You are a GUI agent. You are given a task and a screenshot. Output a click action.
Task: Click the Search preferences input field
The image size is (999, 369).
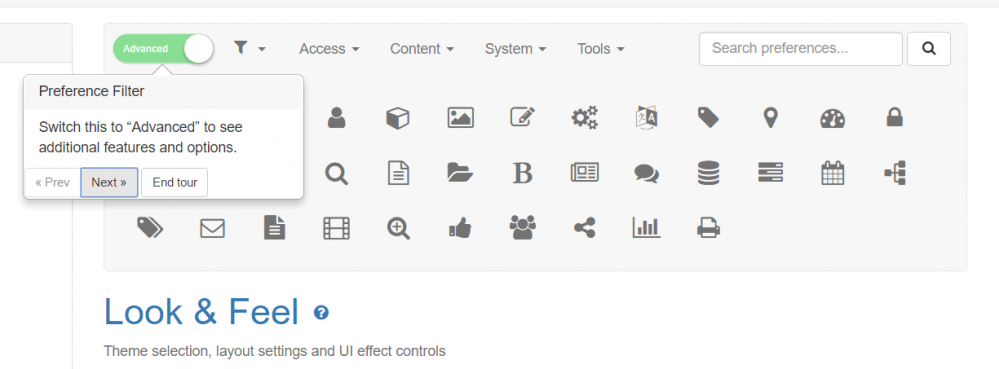point(800,48)
